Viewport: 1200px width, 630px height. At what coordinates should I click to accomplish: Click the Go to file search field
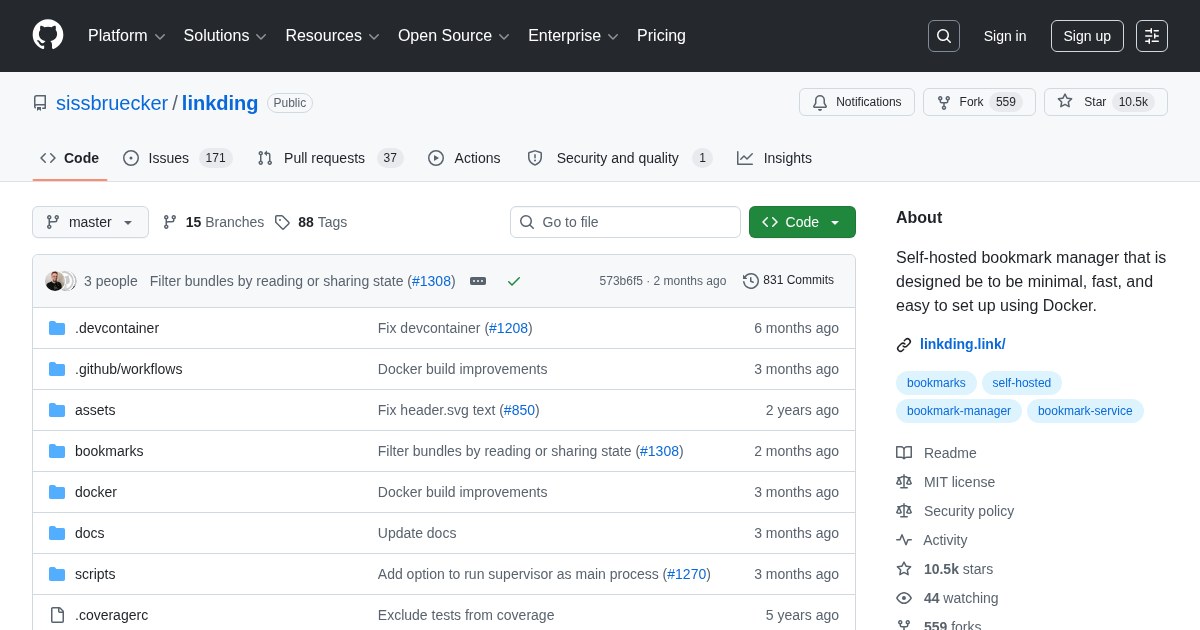click(x=625, y=222)
